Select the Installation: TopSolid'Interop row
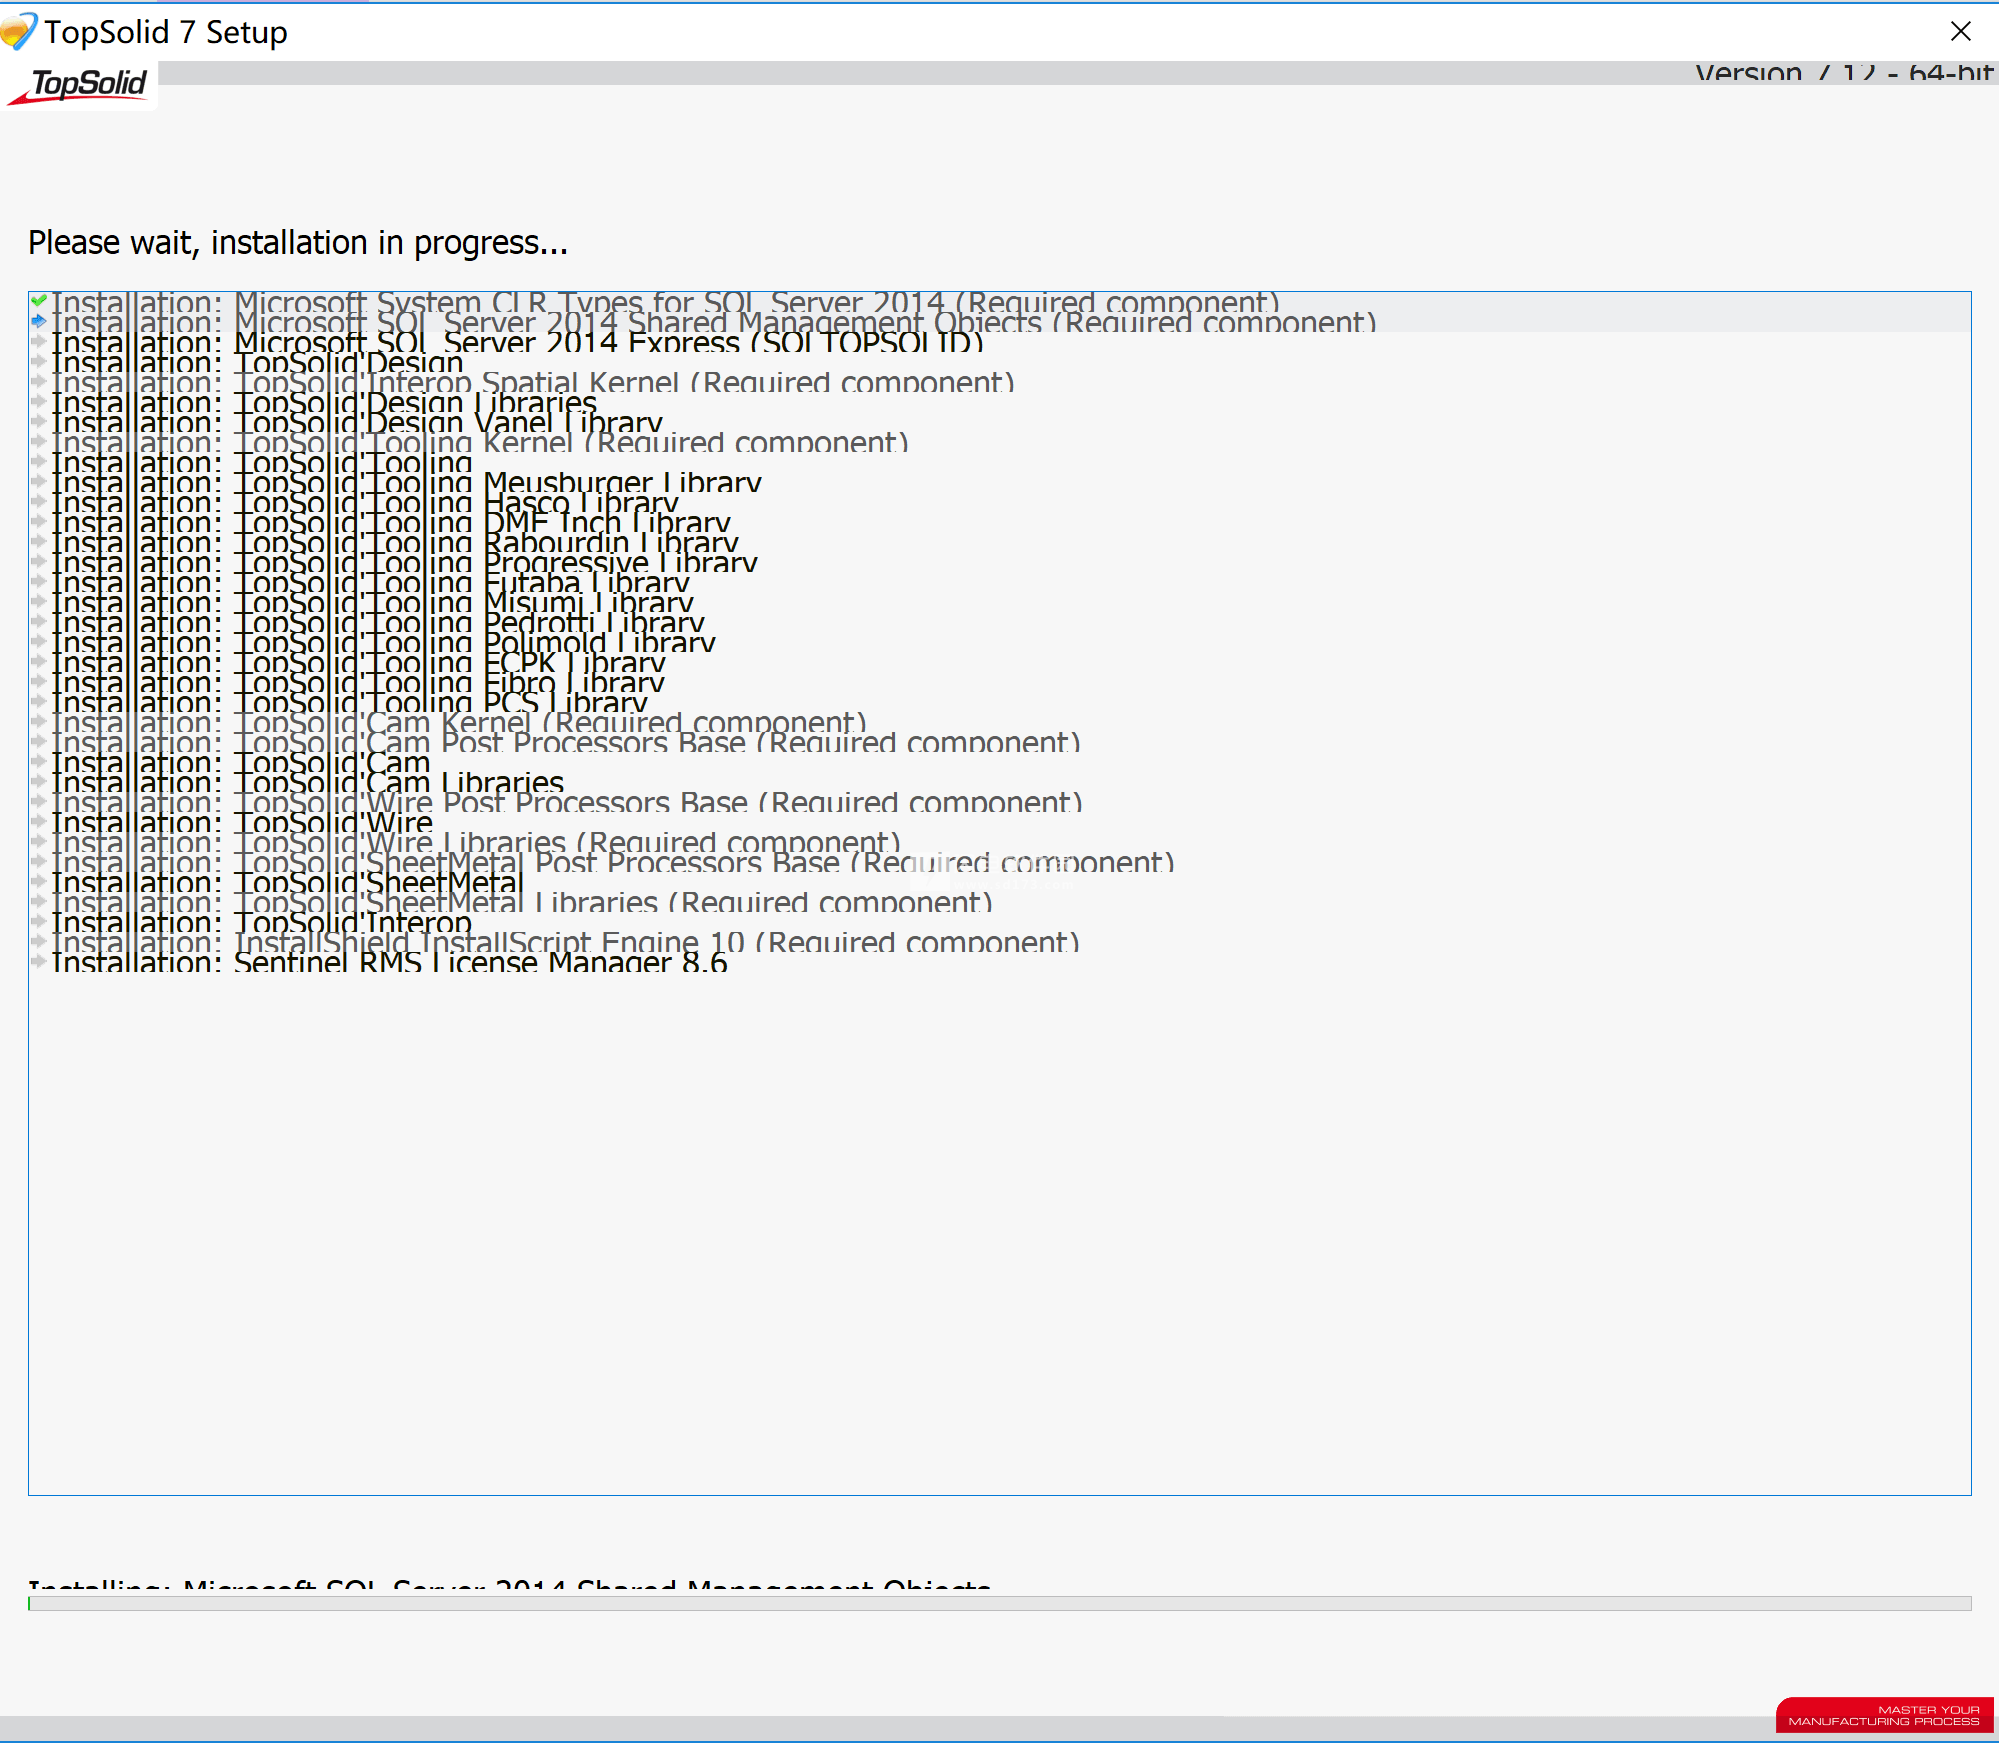This screenshot has width=1999, height=1743. click(1000, 922)
